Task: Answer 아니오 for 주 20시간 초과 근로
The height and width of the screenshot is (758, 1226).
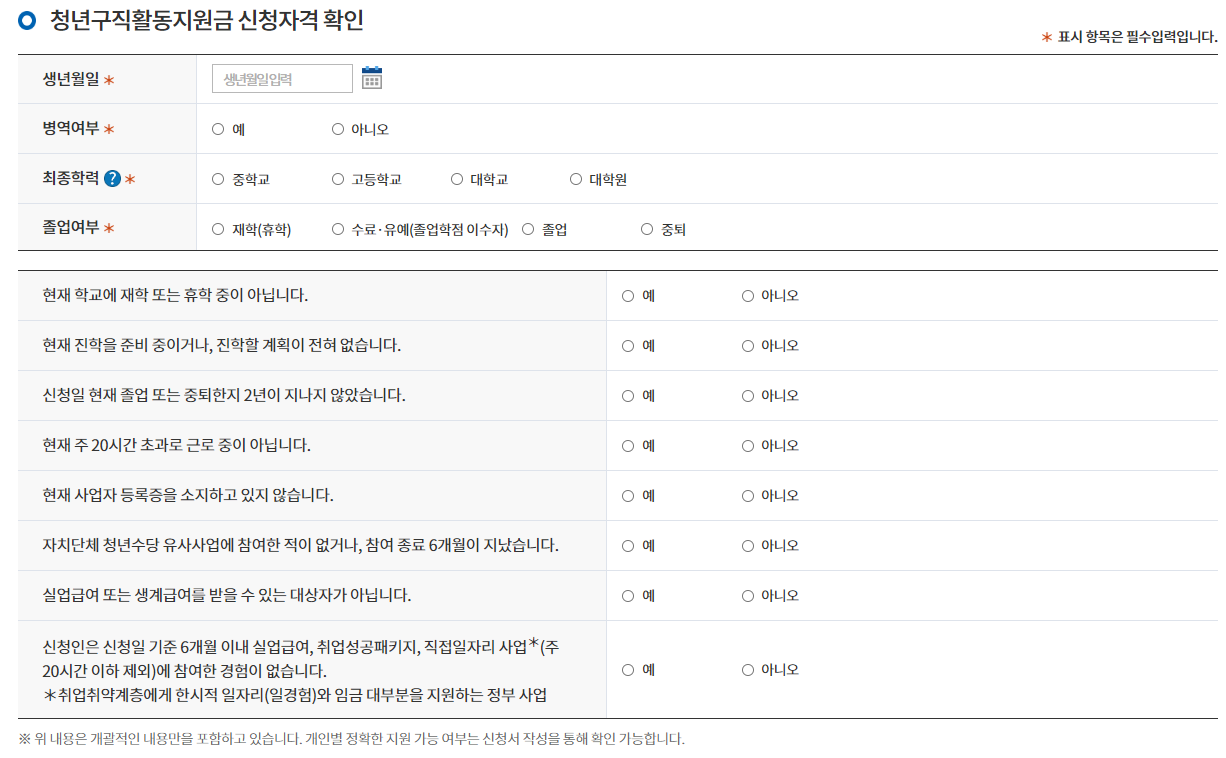Action: pyautogui.click(x=748, y=446)
